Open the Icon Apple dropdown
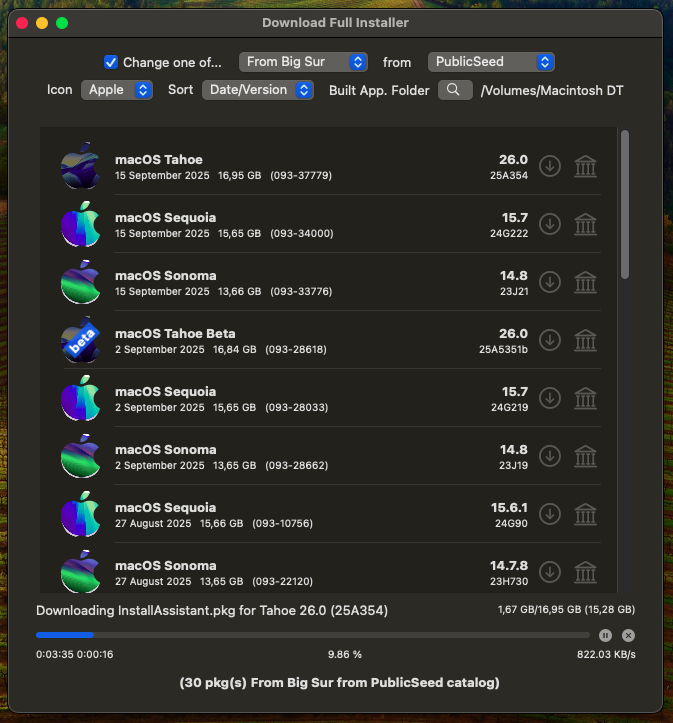This screenshot has width=673, height=723. click(x=117, y=90)
